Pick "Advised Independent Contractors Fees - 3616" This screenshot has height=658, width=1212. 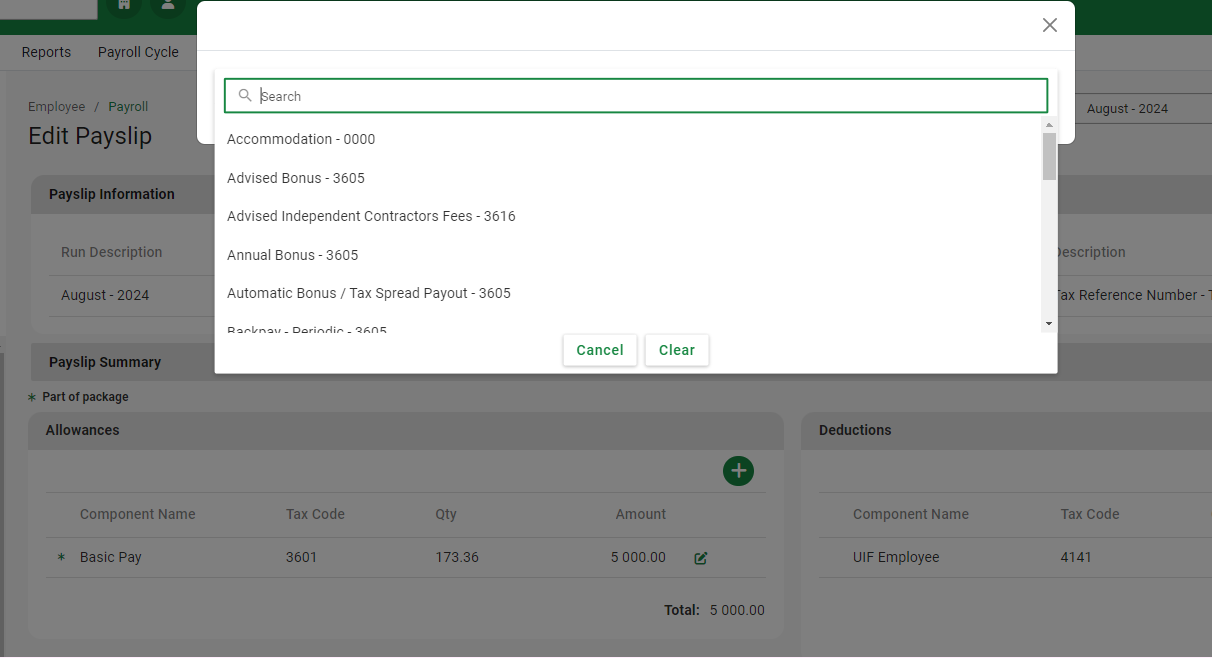pyautogui.click(x=371, y=216)
